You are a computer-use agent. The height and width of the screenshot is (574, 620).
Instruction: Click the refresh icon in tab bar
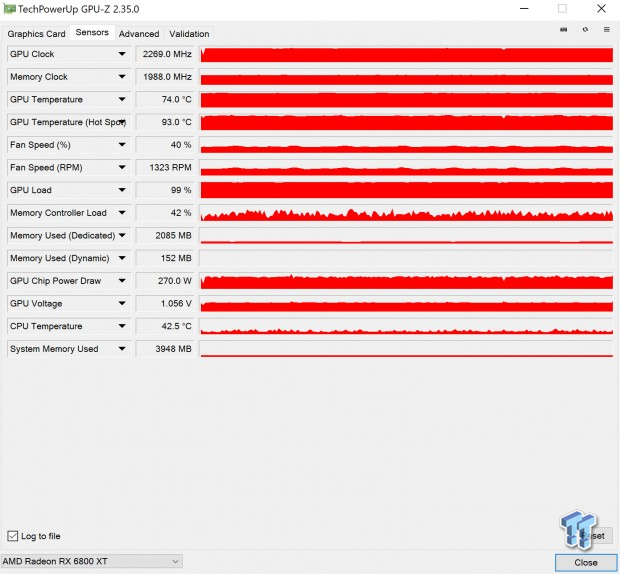pyautogui.click(x=585, y=30)
